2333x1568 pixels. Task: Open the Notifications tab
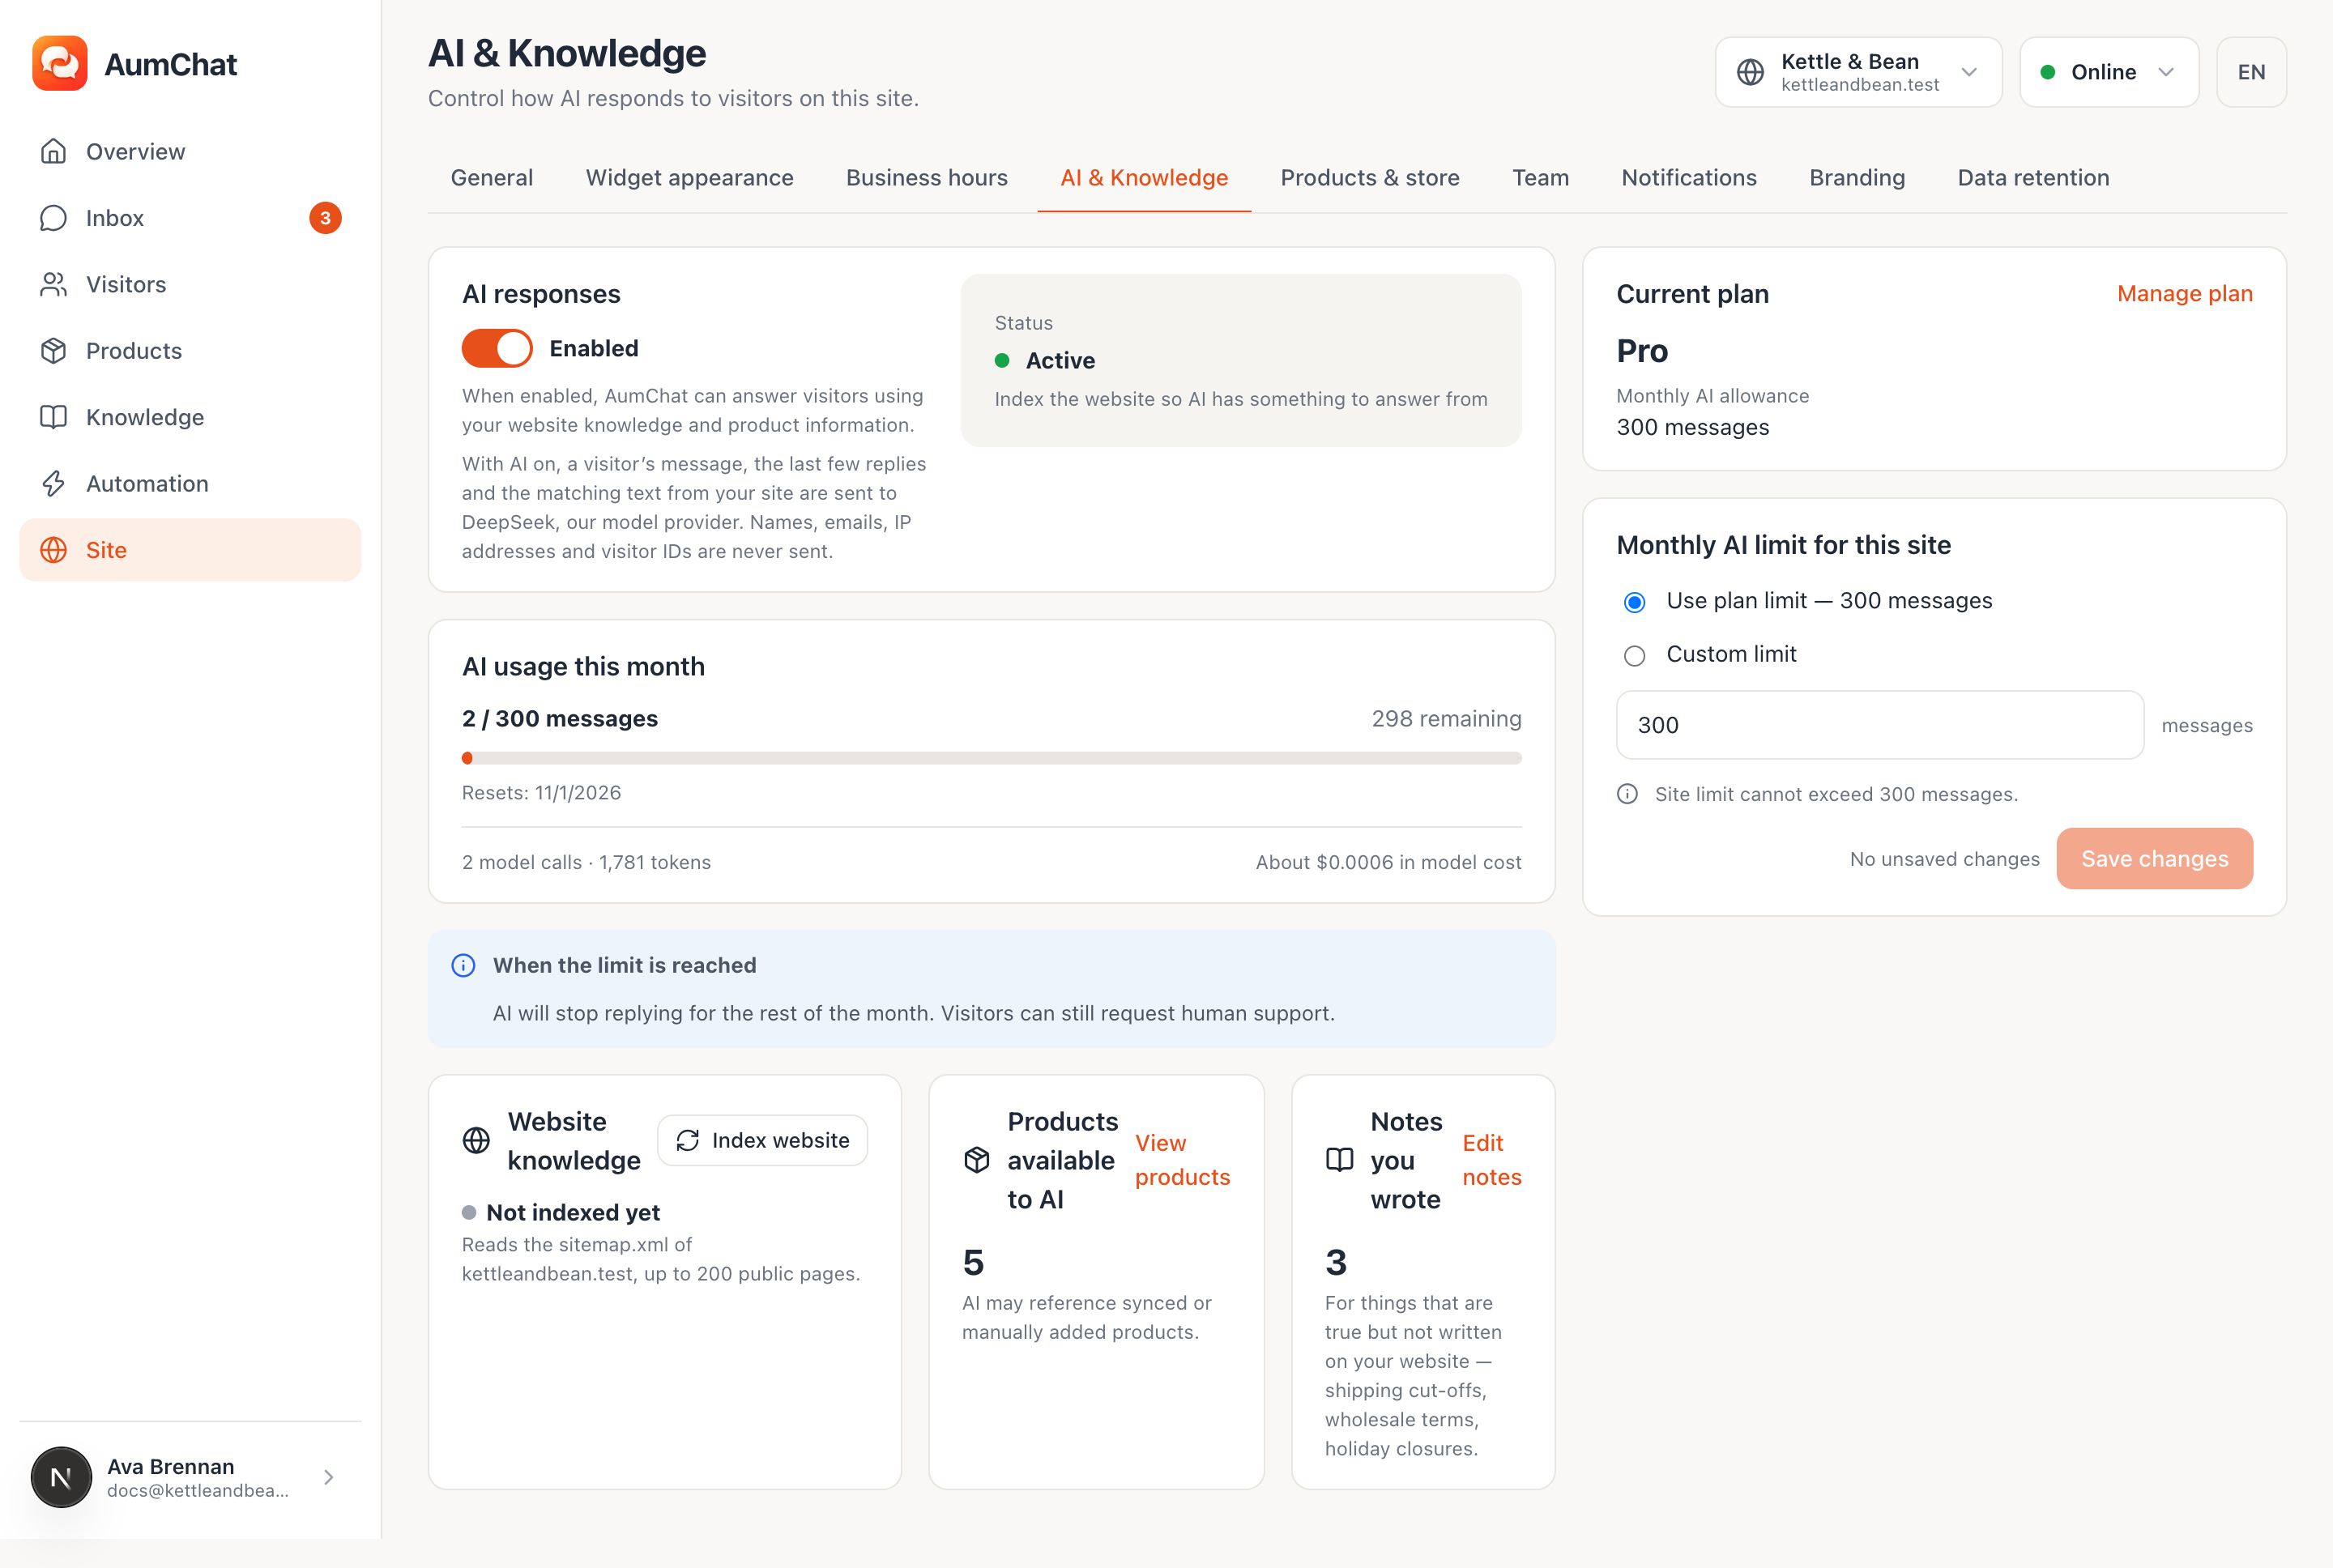point(1689,178)
